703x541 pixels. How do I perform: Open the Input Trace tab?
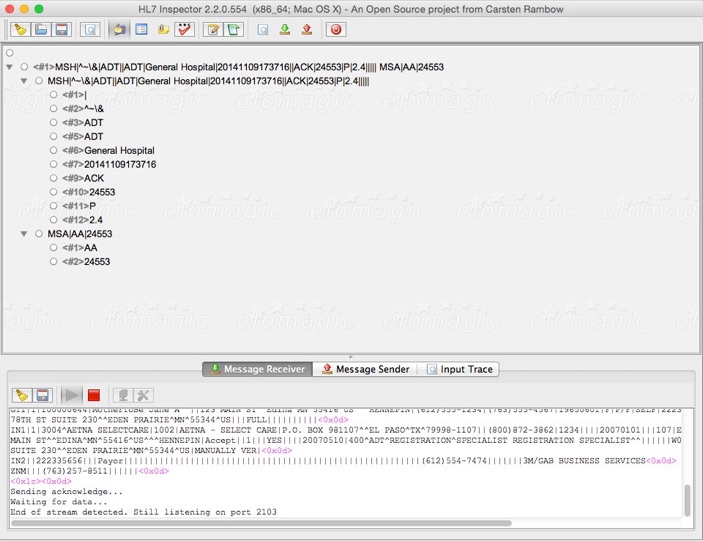pos(459,369)
